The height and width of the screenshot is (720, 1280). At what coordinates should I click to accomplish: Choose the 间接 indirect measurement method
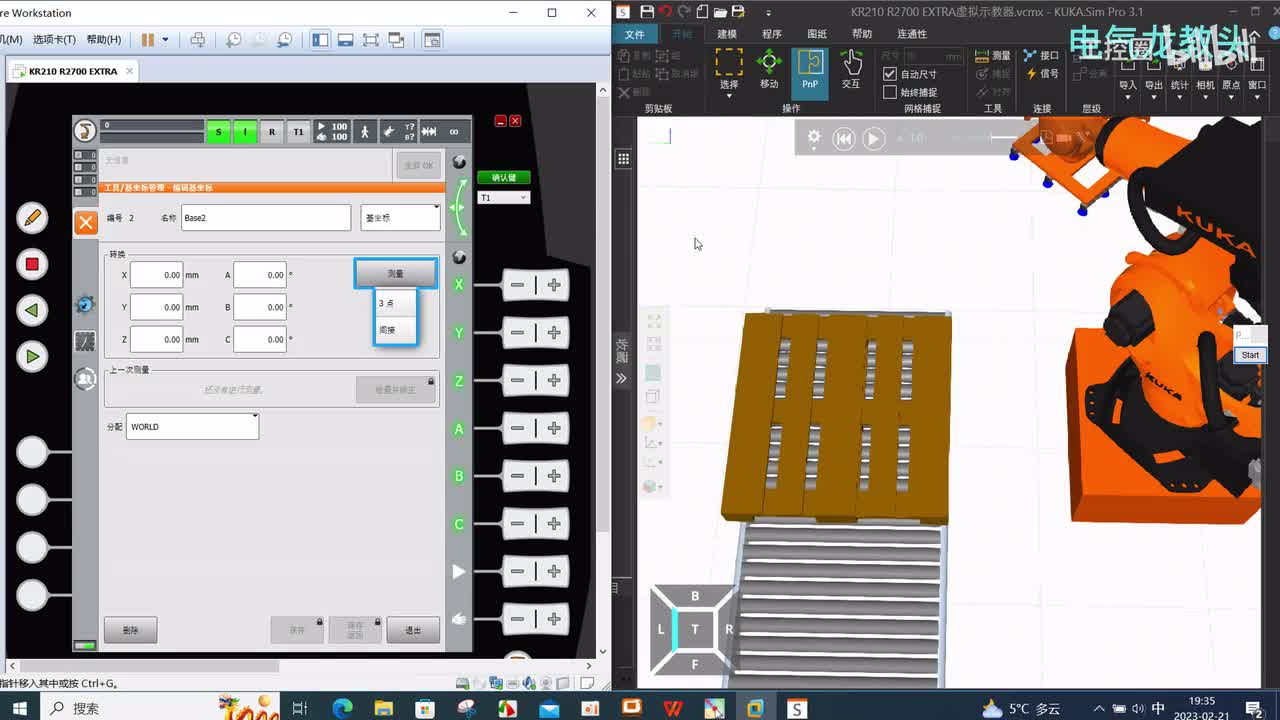coord(395,330)
